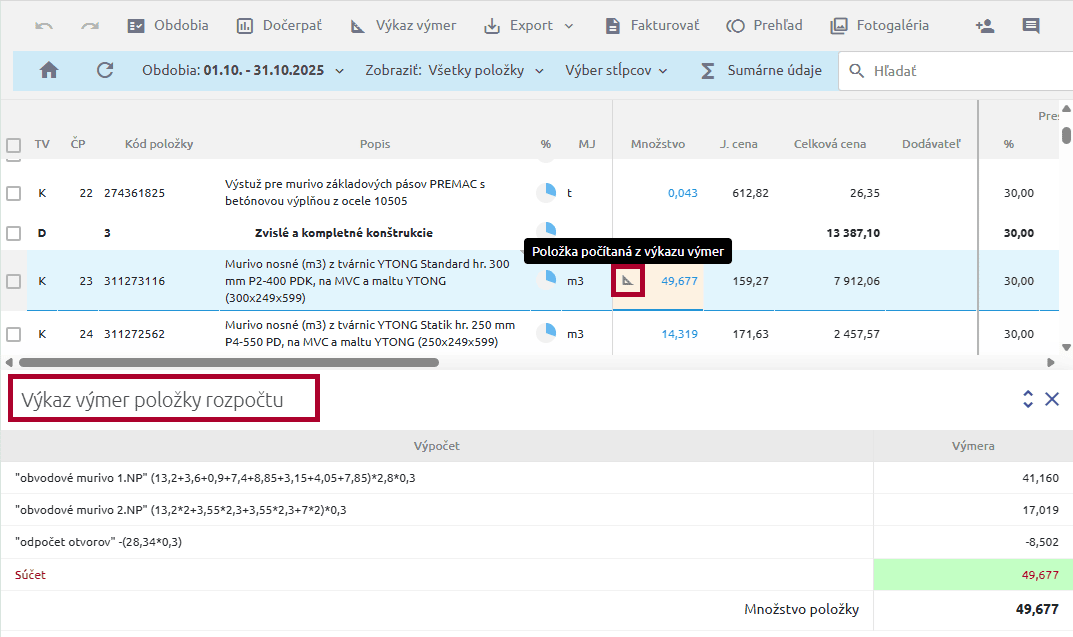Click the Fakturovať button
Image resolution: width=1073 pixels, height=637 pixels.
[653, 26]
